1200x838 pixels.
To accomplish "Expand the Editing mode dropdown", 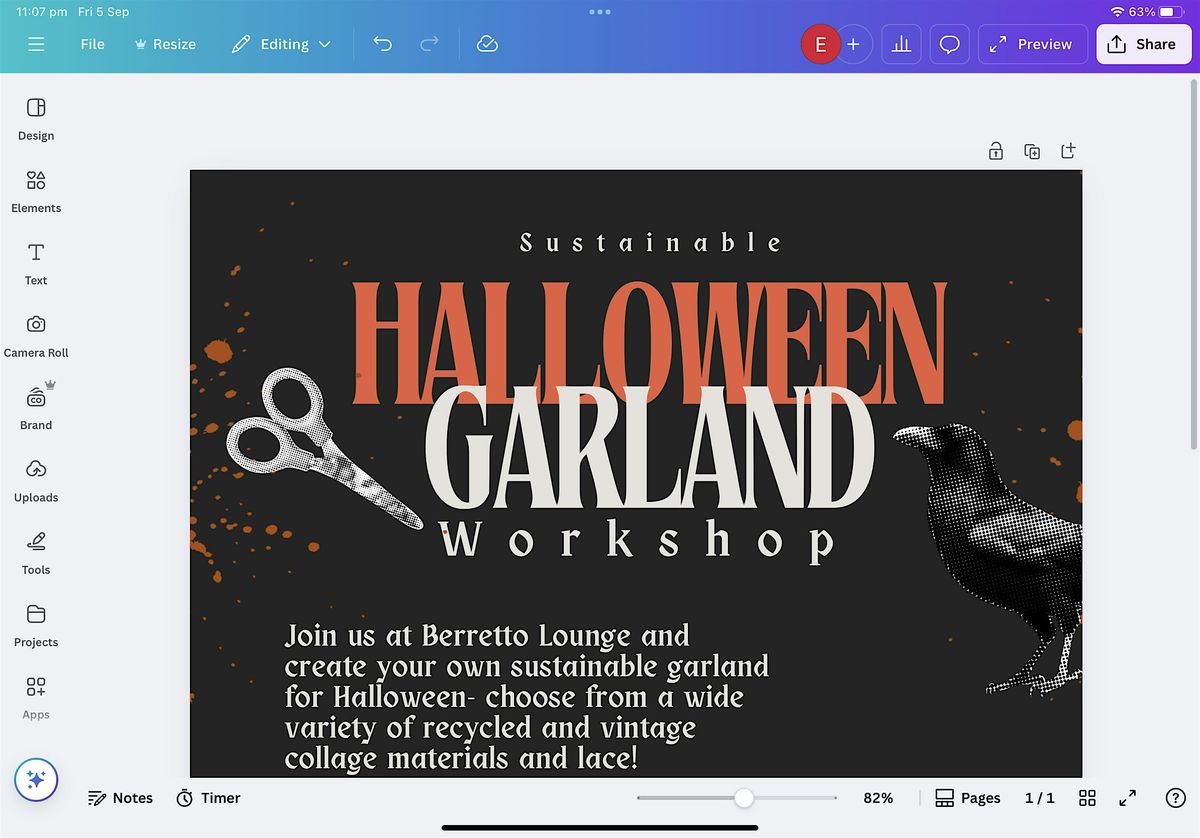I will point(281,44).
